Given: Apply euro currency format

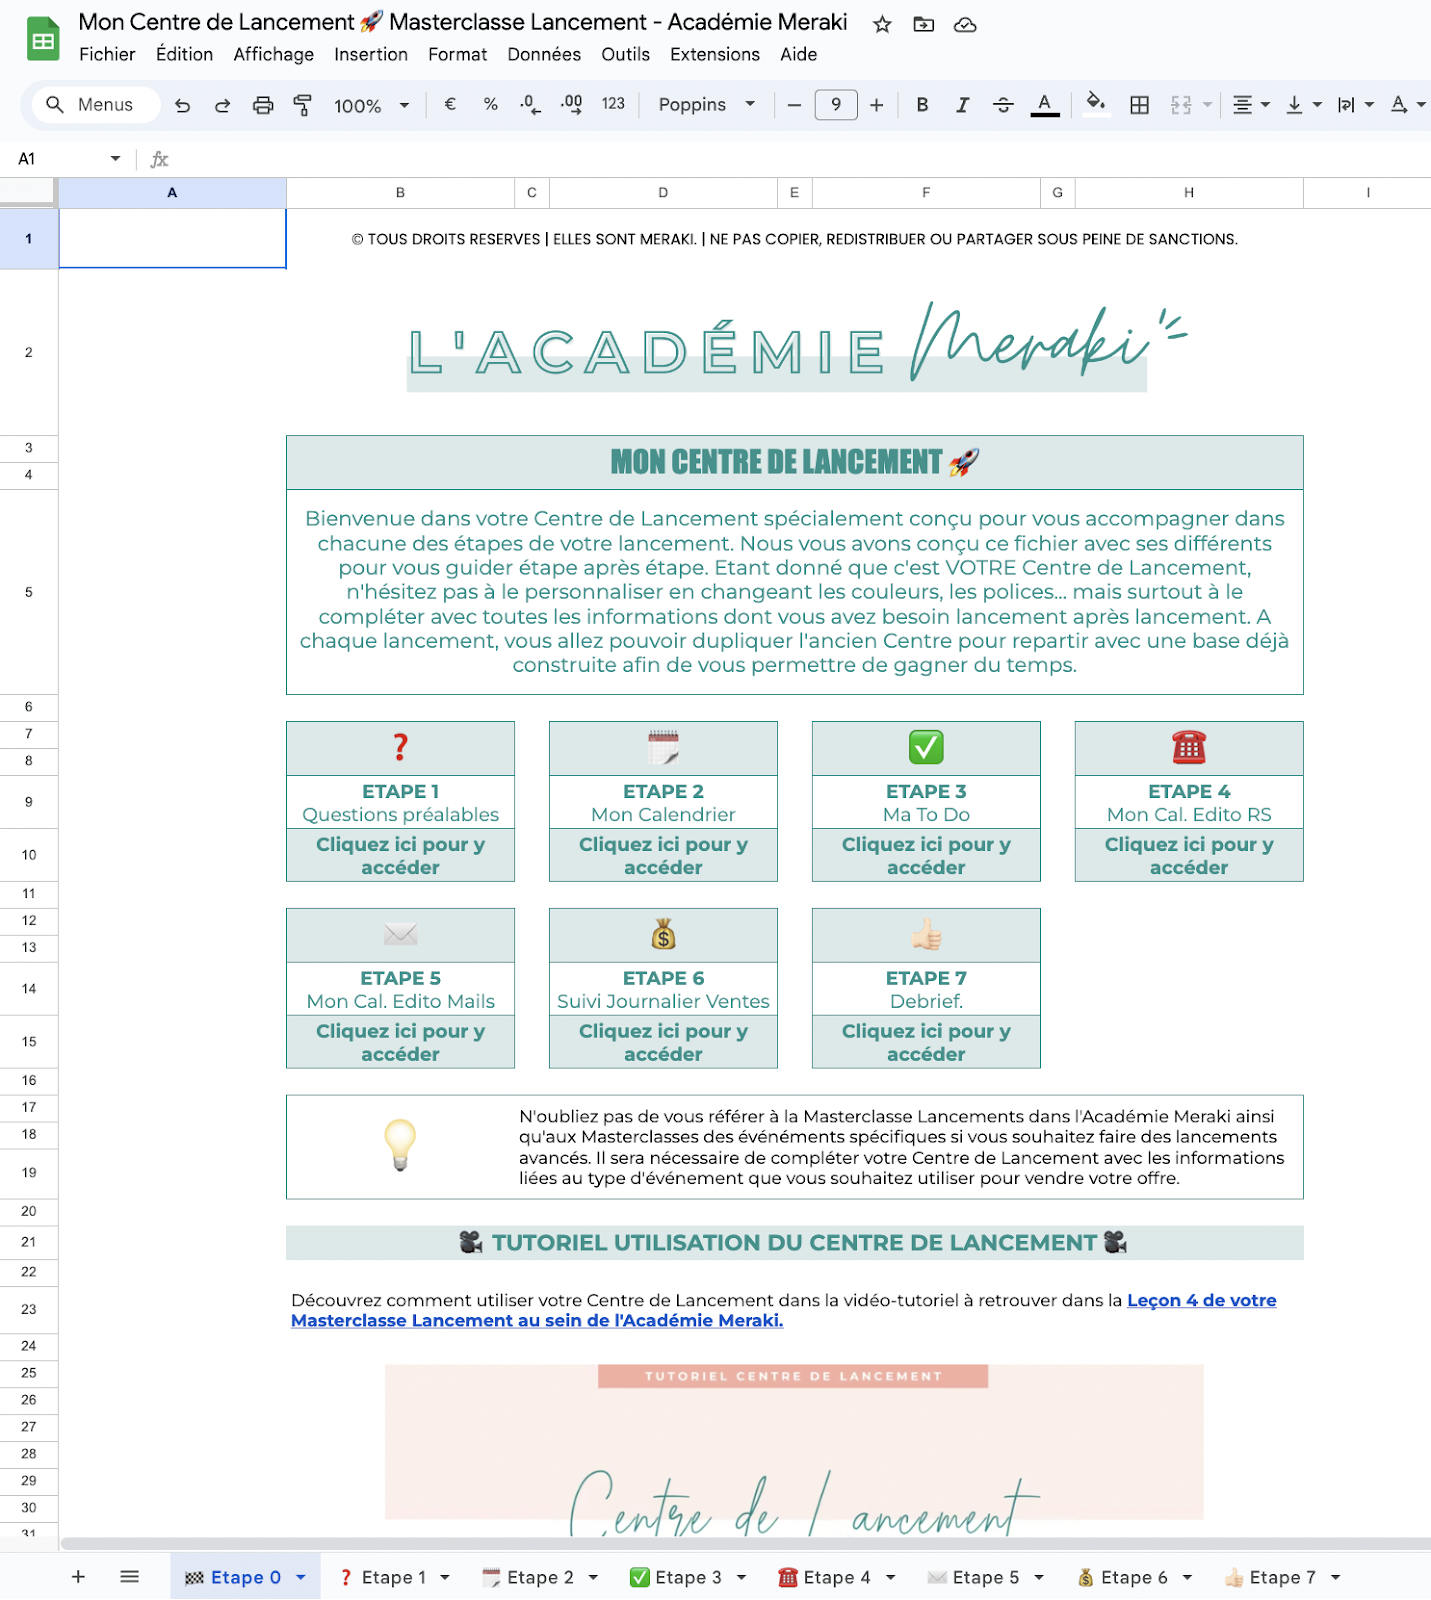Looking at the screenshot, I should pos(450,104).
